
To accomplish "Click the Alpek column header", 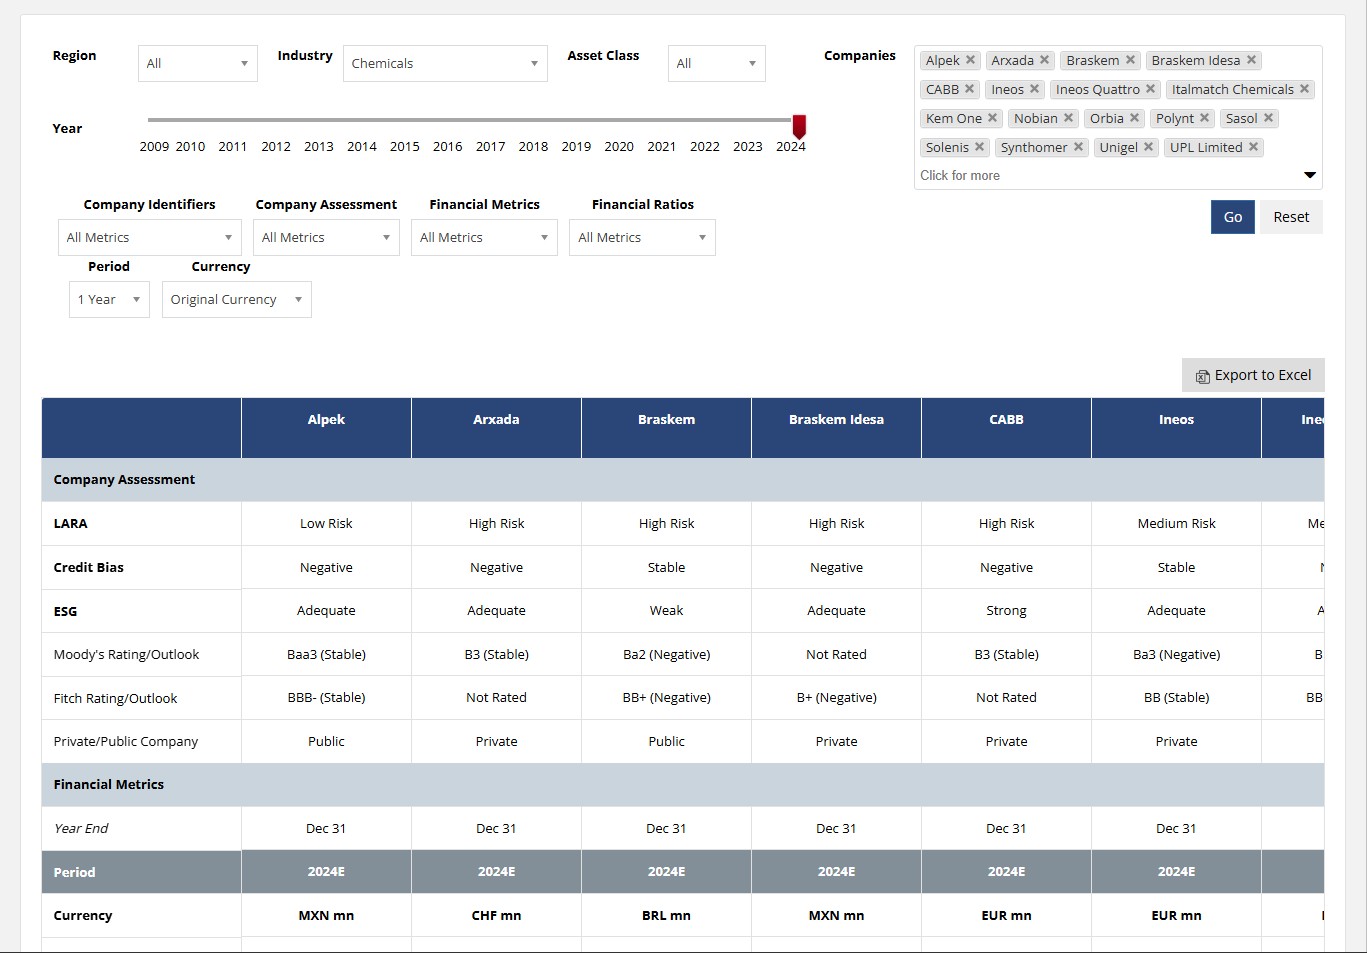I will click(x=326, y=428).
